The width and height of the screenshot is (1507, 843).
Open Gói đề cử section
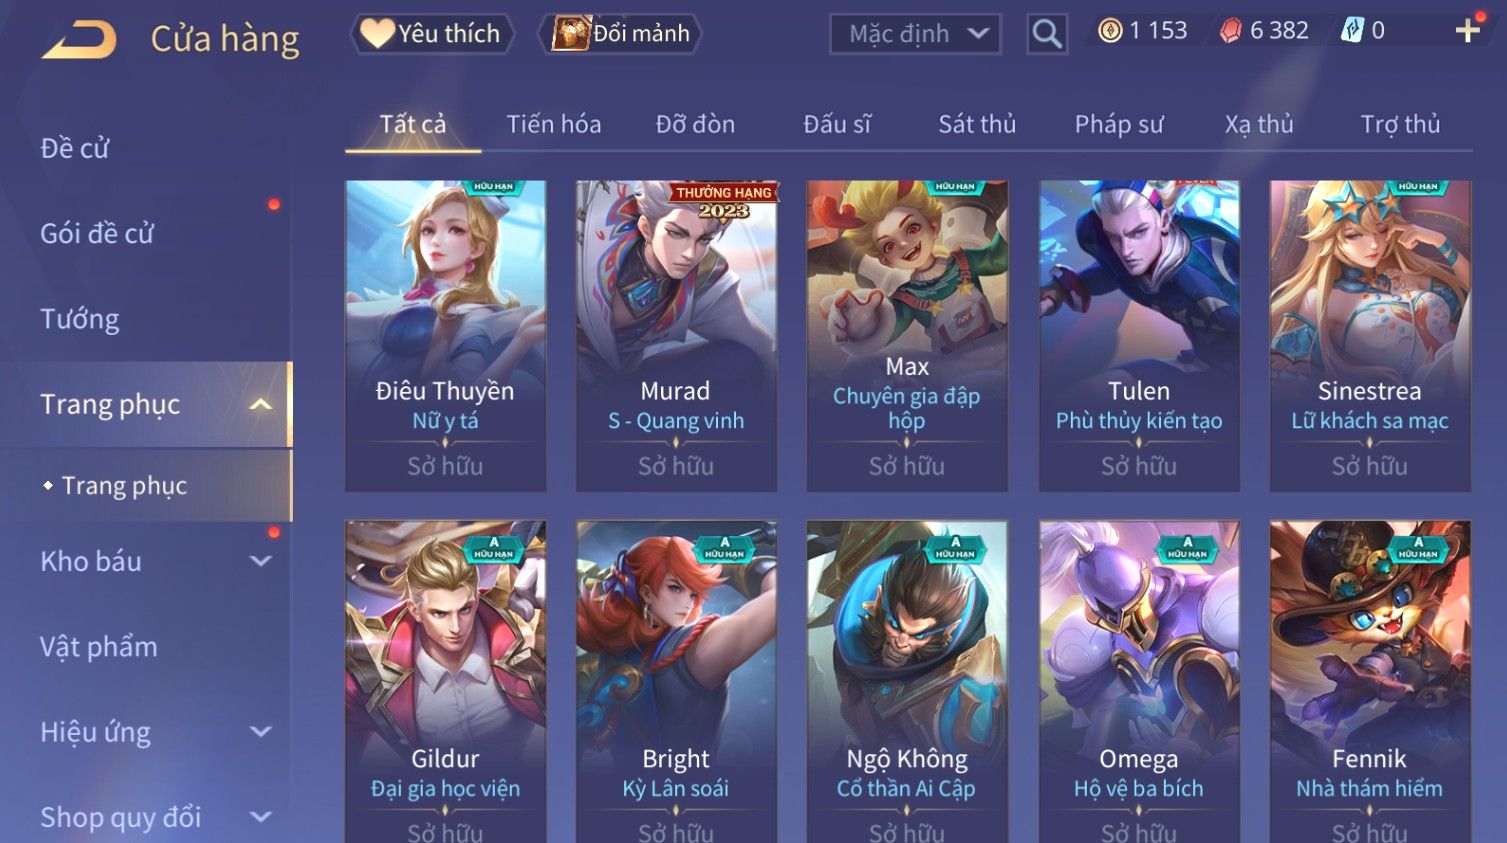[97, 233]
